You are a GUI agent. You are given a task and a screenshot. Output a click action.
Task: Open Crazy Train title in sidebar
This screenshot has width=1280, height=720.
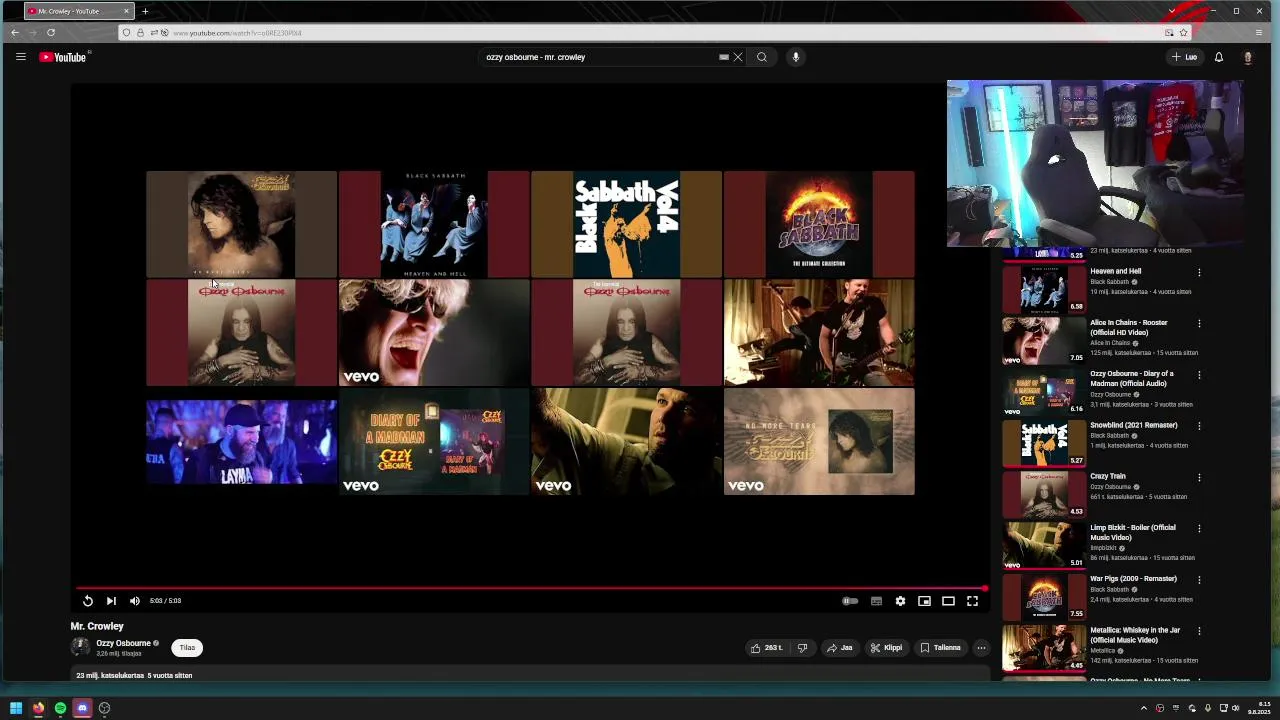point(1108,476)
